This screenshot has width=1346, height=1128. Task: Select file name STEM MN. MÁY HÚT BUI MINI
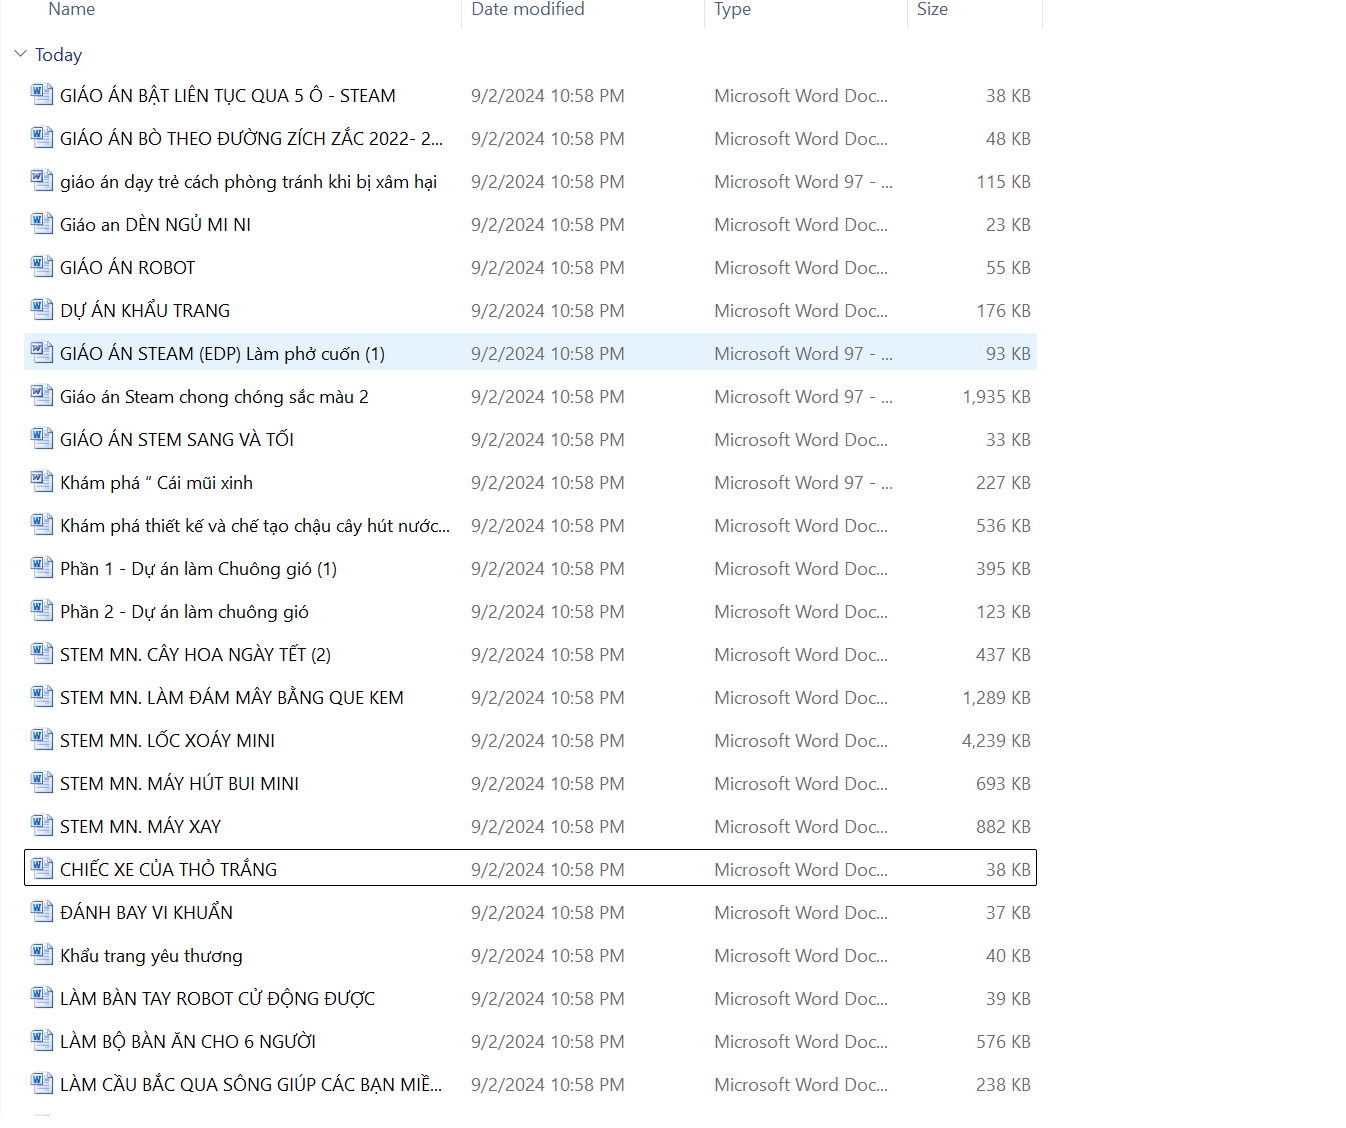point(179,784)
